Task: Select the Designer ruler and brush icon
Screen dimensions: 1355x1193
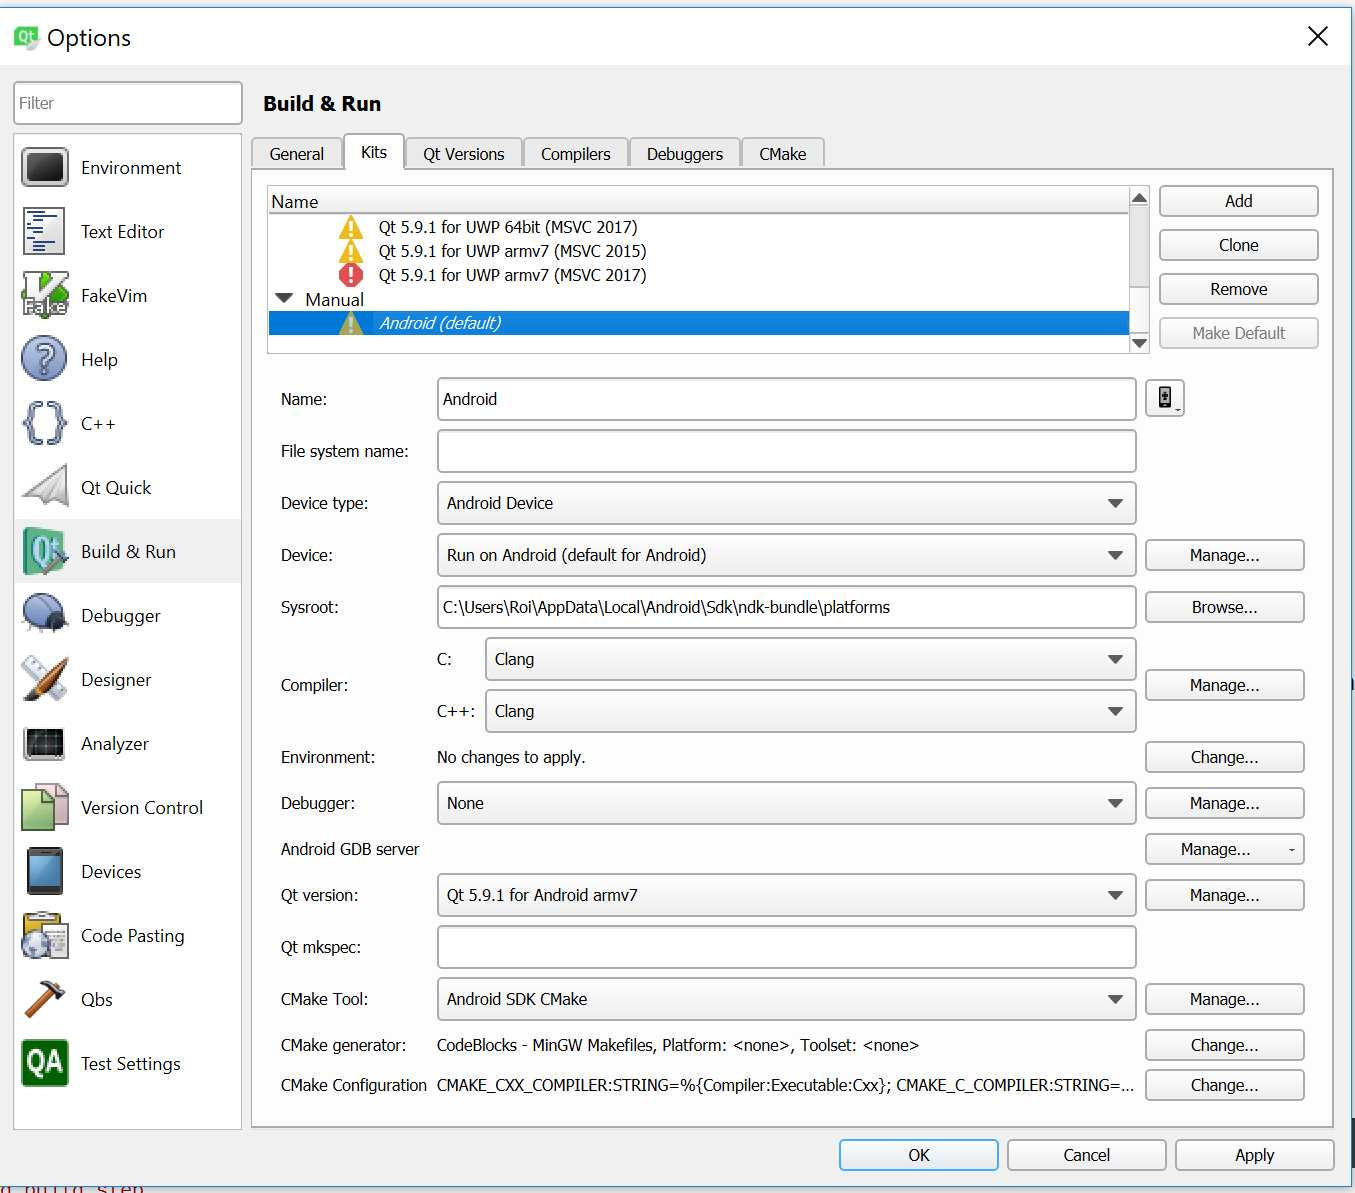Action: 45,680
